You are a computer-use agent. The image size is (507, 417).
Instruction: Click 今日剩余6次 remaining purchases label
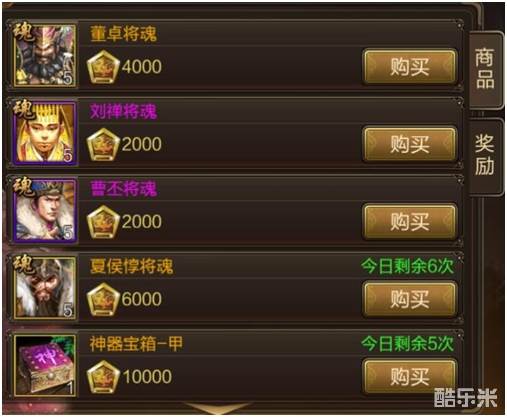(x=407, y=266)
